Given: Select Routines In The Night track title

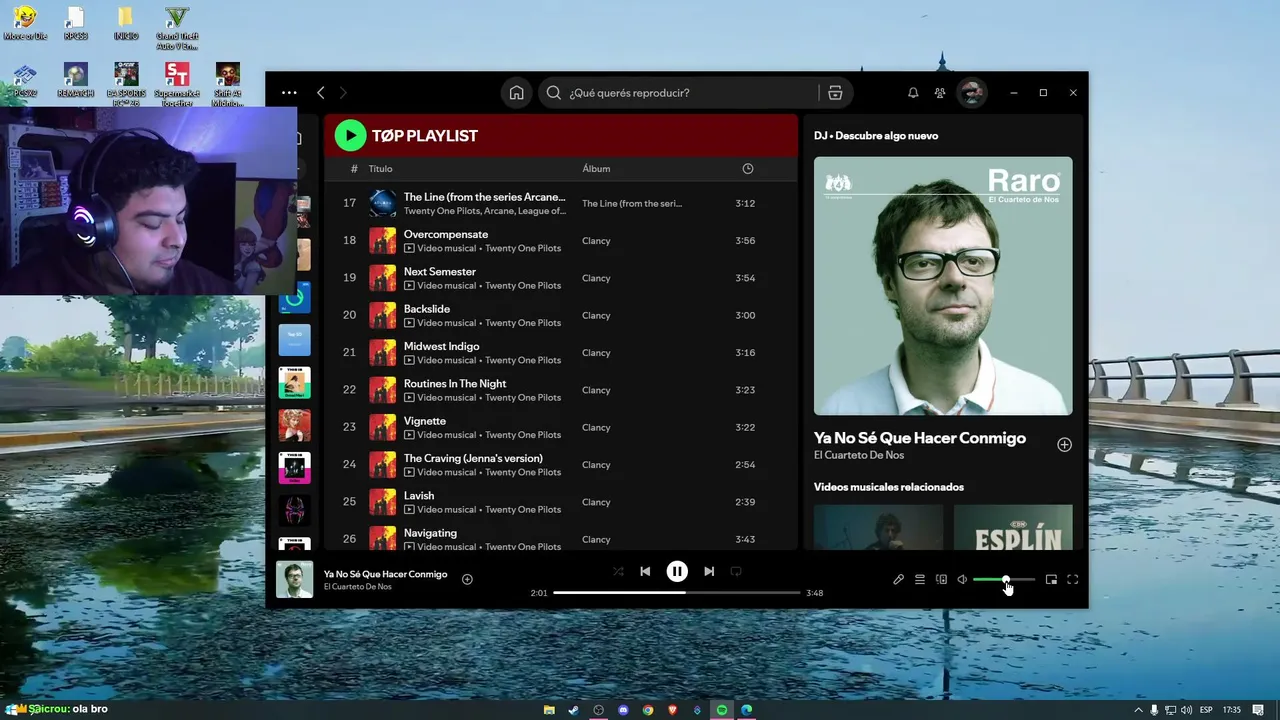Looking at the screenshot, I should 455,384.
